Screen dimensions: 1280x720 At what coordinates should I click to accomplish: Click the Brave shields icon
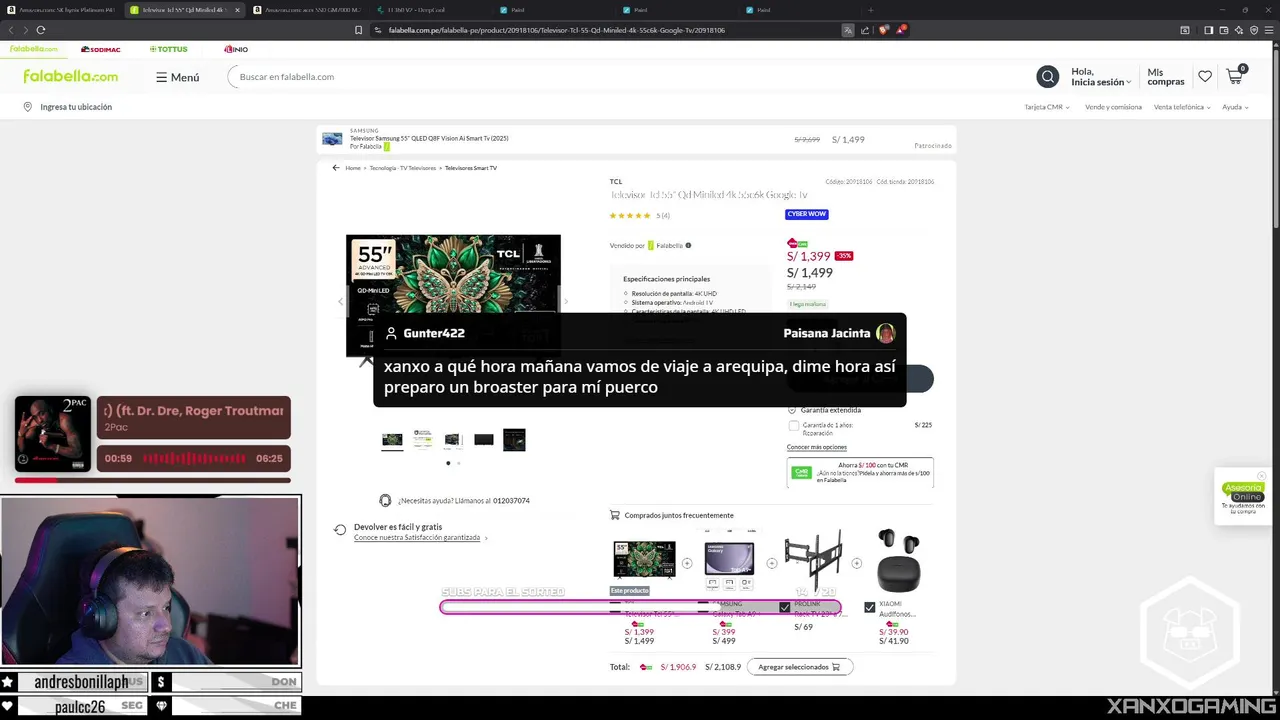click(883, 30)
